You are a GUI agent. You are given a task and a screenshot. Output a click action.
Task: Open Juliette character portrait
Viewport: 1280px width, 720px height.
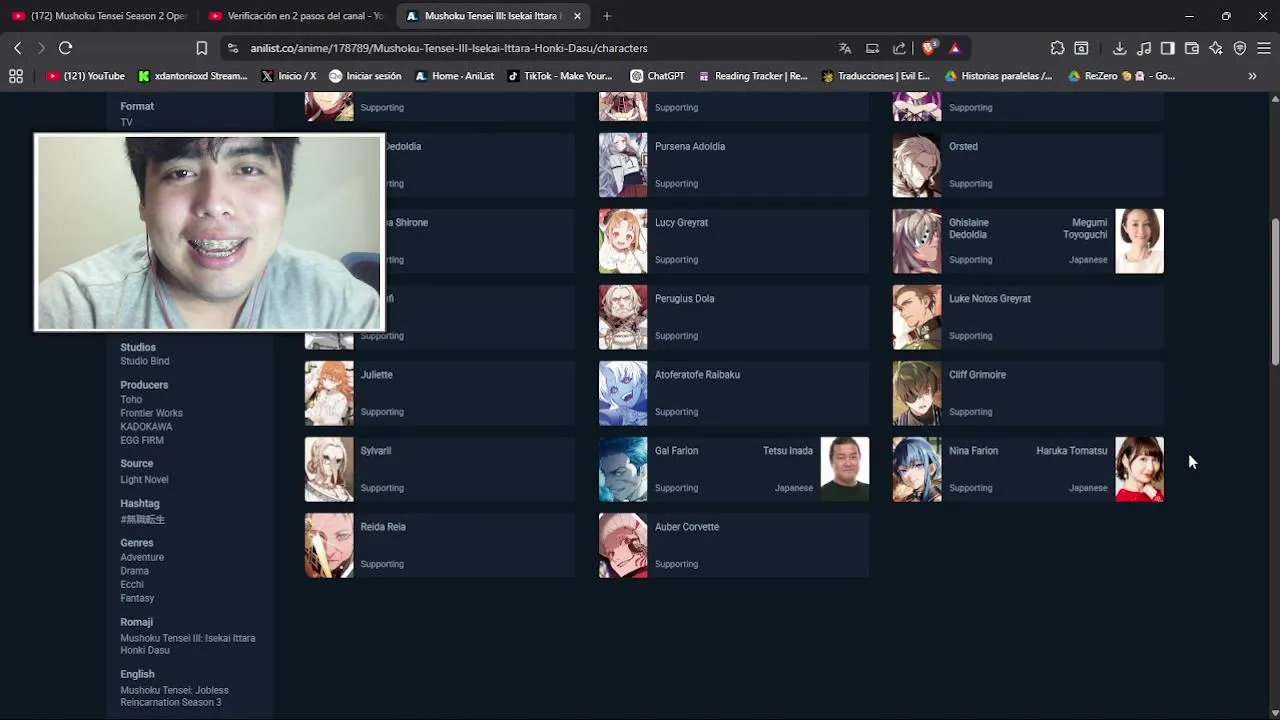coord(329,393)
